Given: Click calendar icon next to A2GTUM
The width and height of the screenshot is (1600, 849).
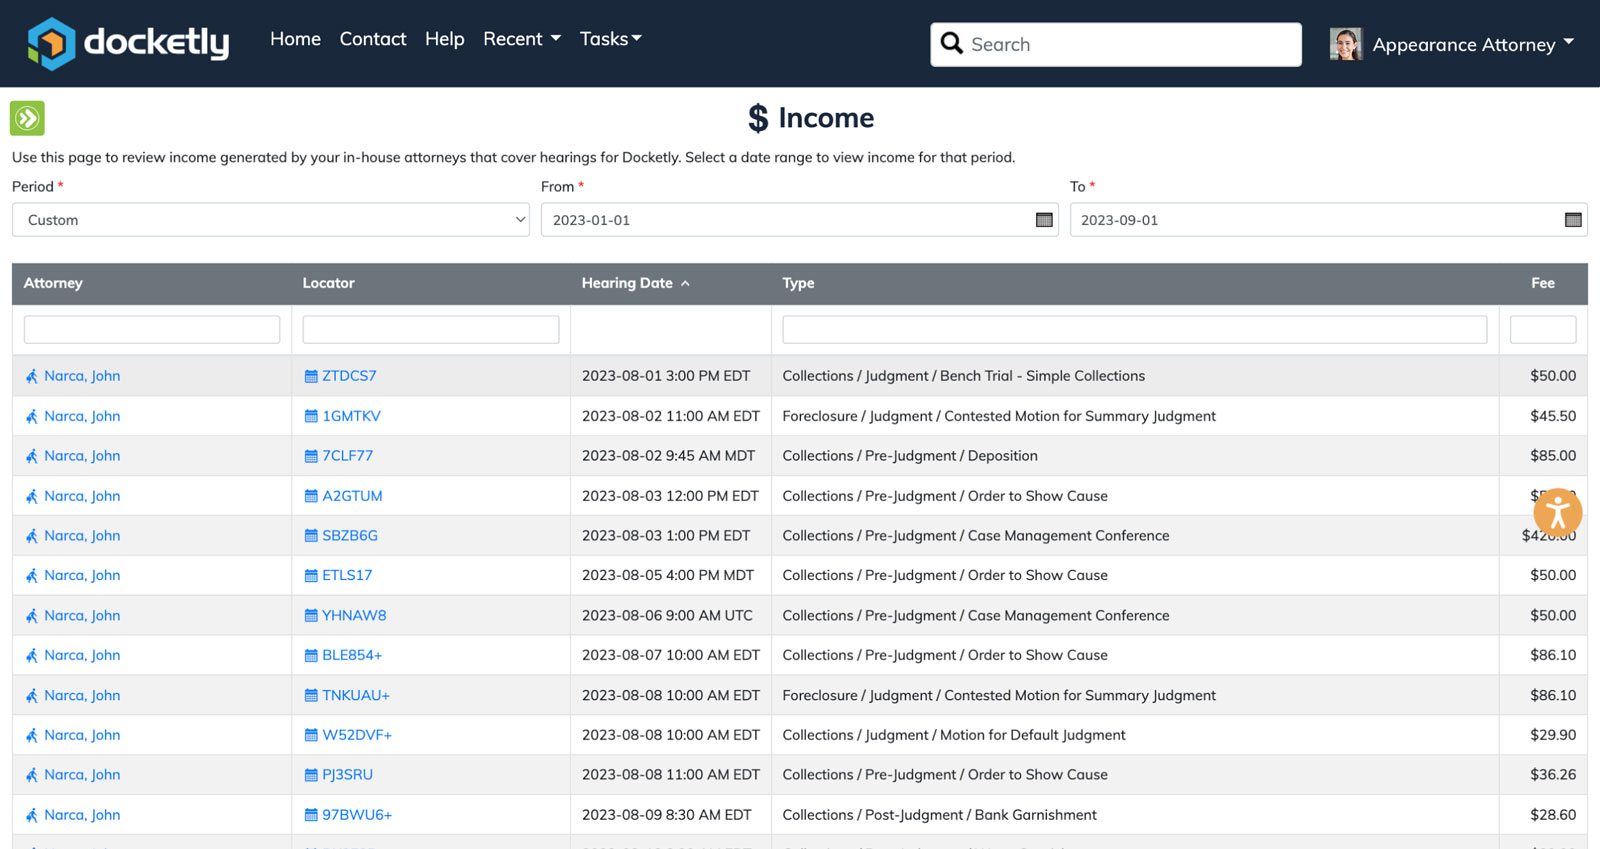Looking at the screenshot, I should tap(311, 496).
